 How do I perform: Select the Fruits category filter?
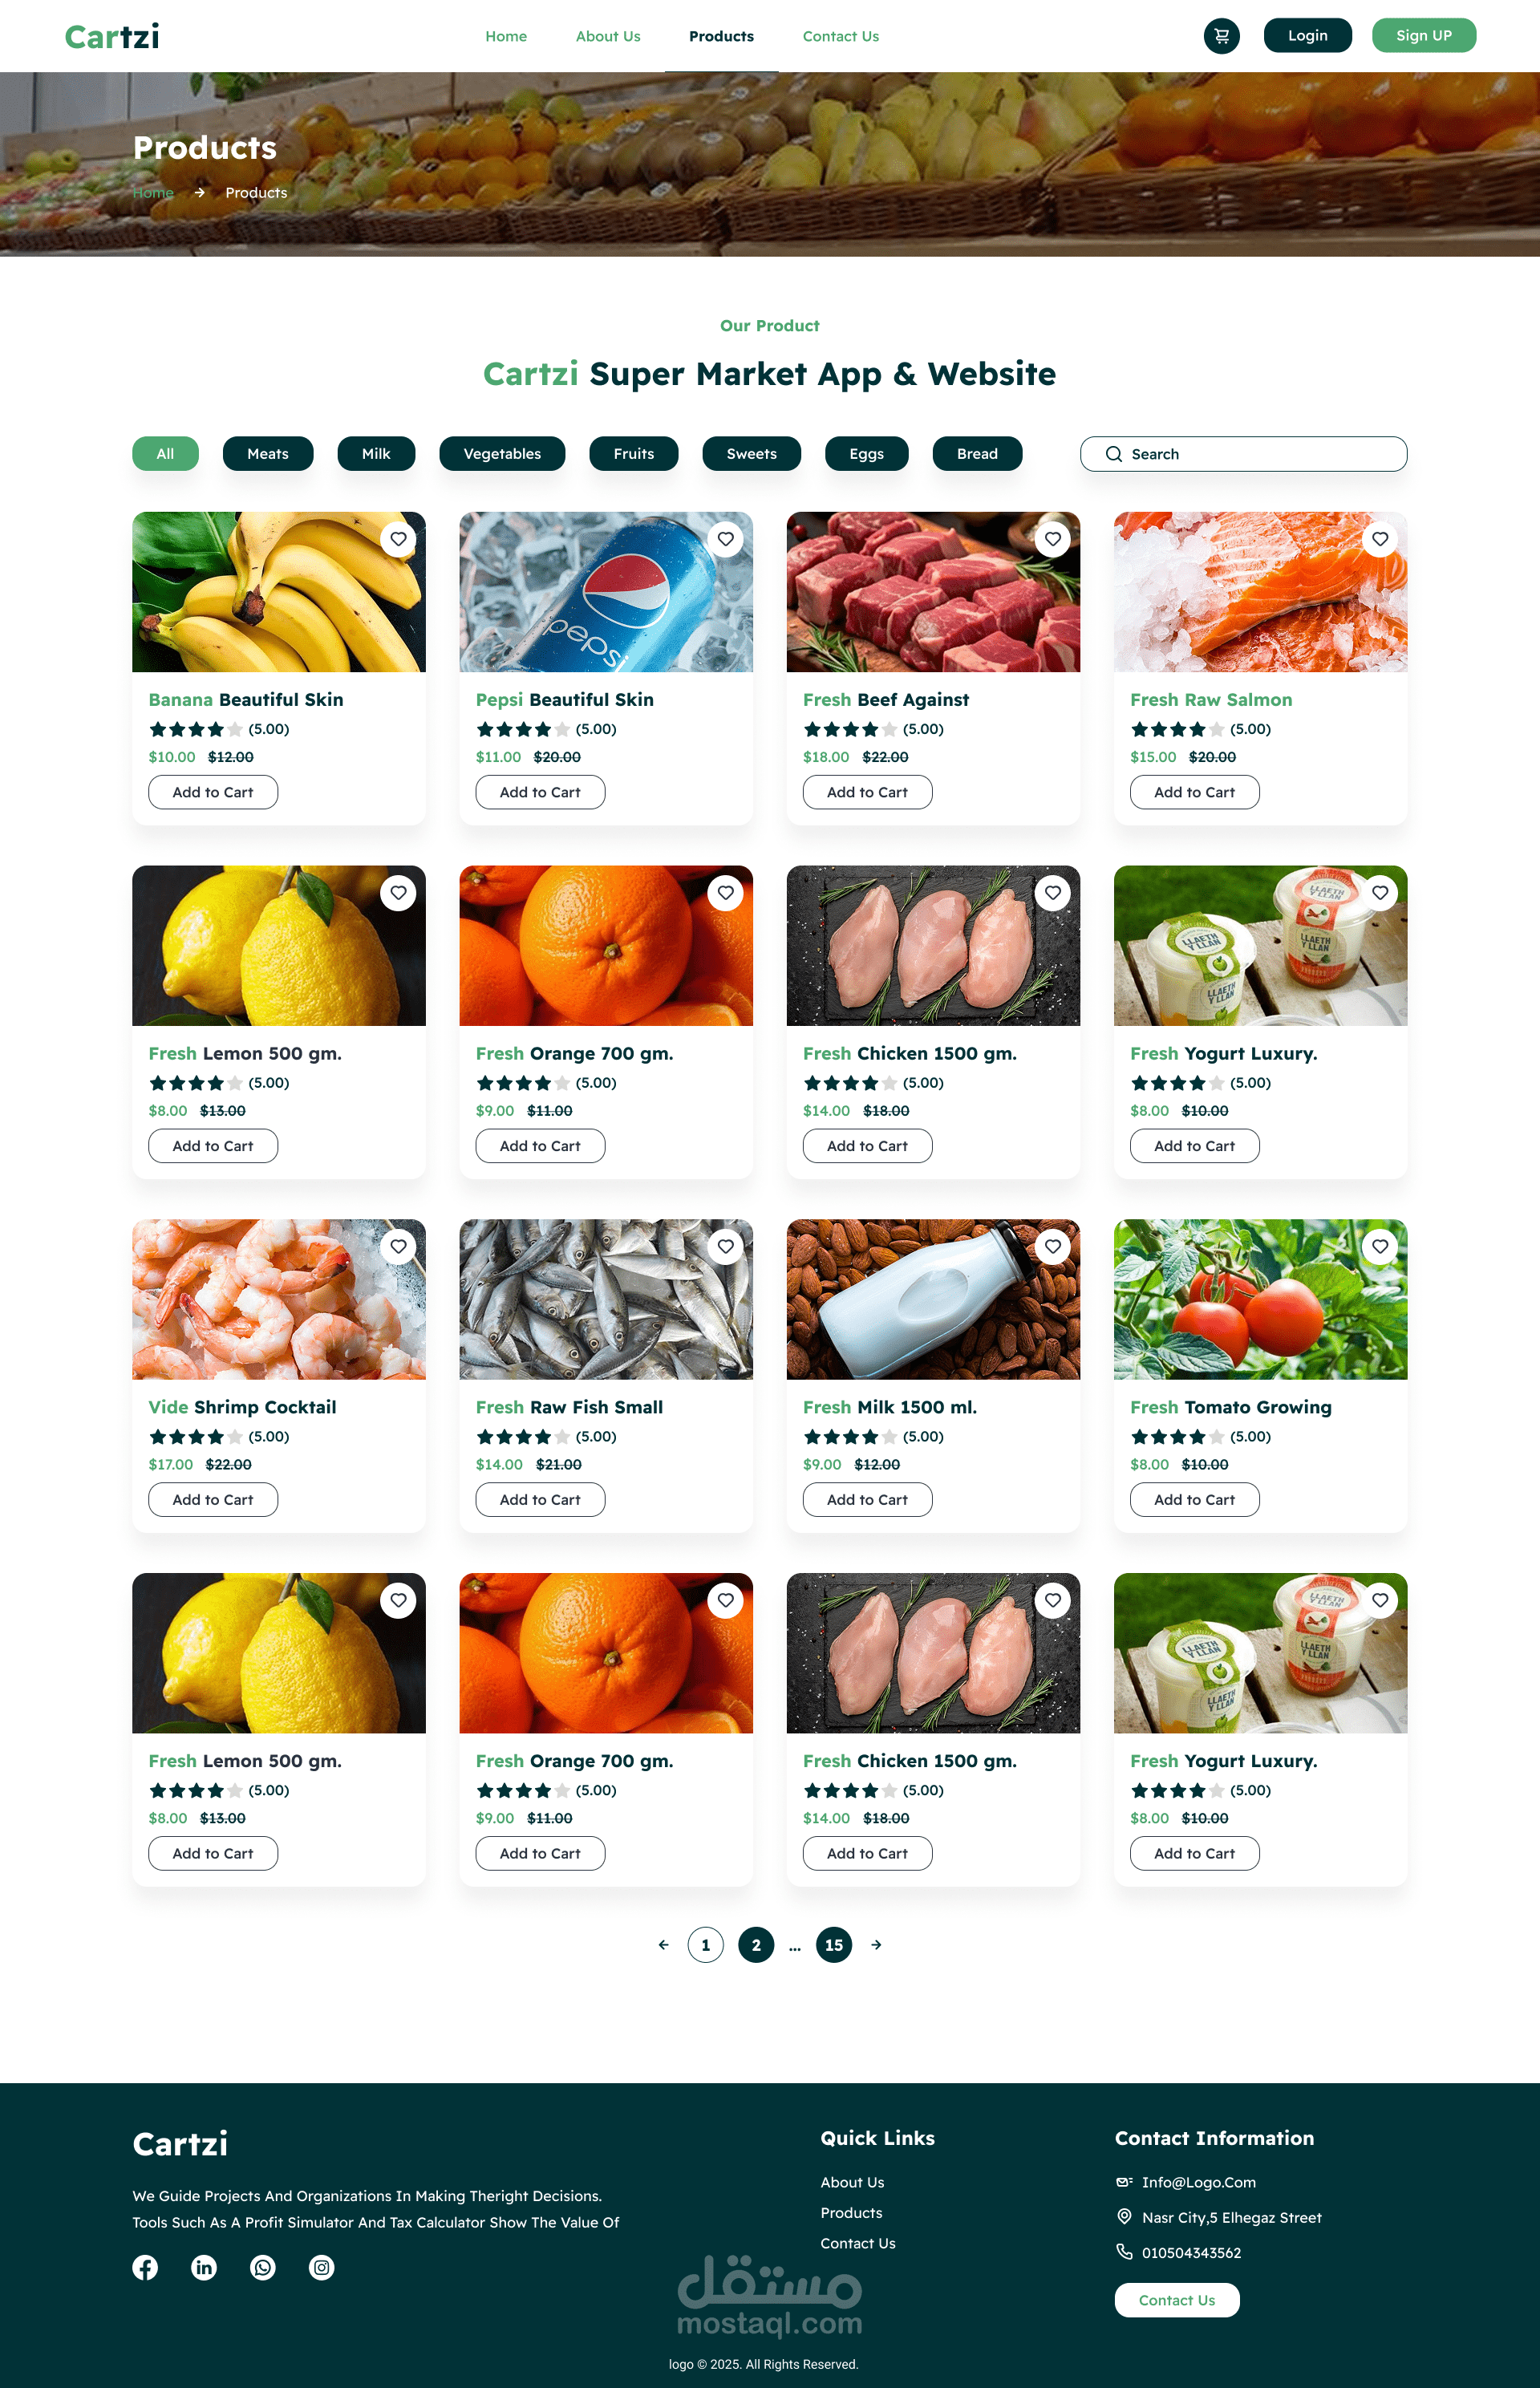coord(634,453)
